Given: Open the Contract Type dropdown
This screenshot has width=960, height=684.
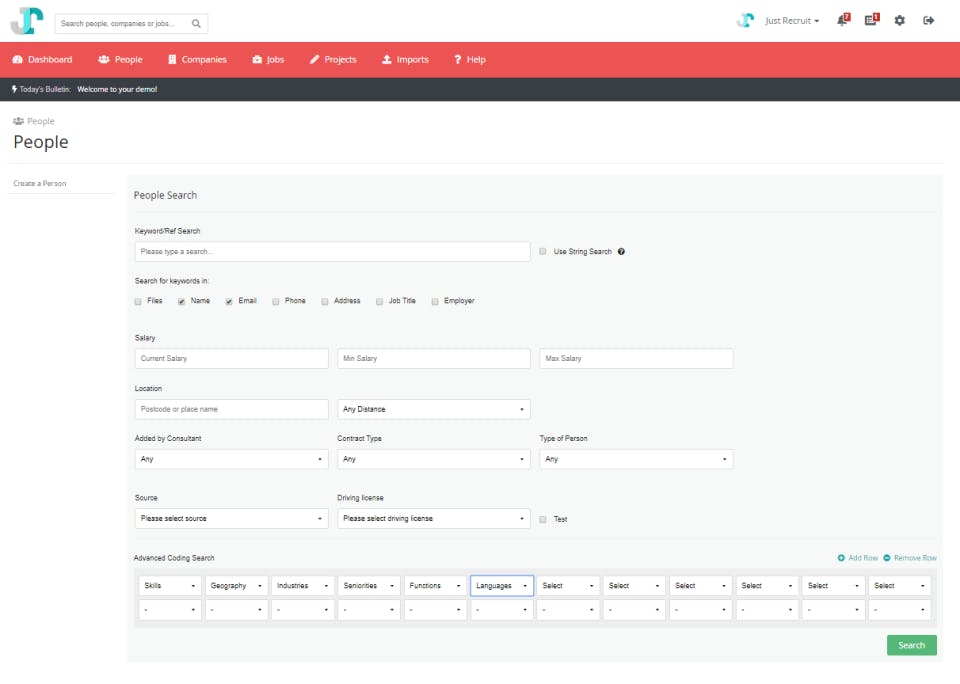Looking at the screenshot, I should click(x=433, y=459).
